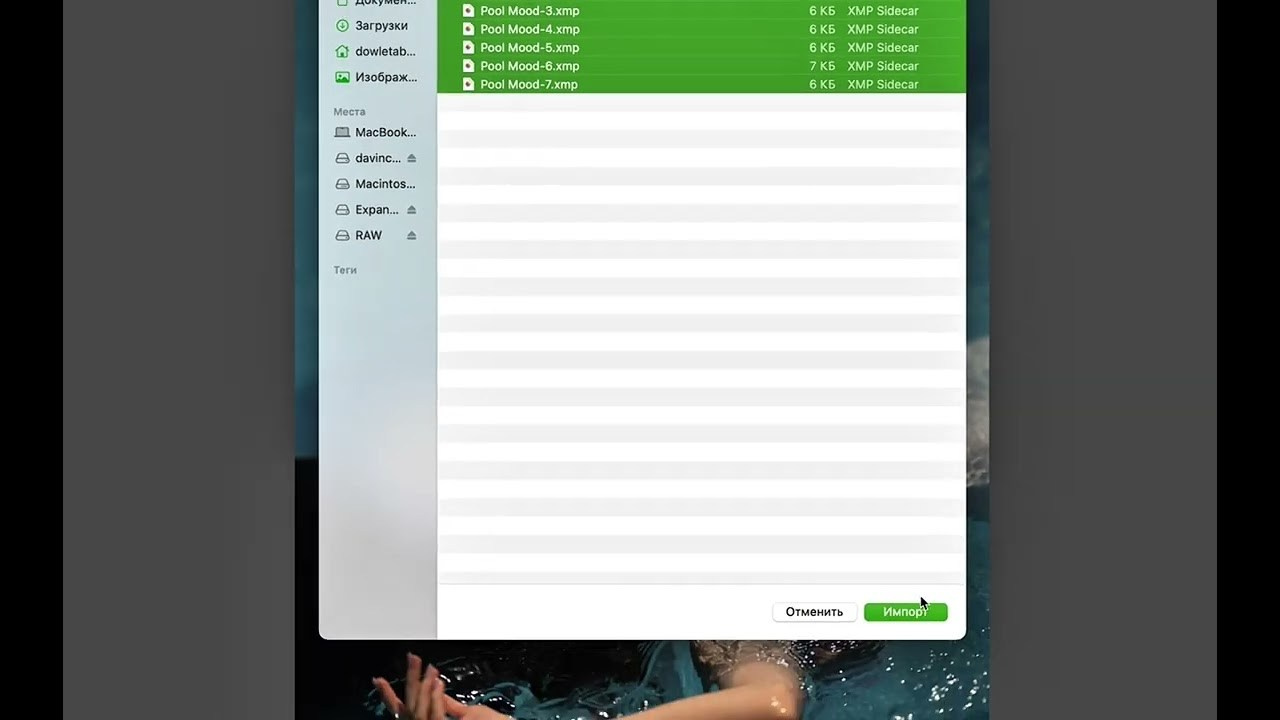Viewport: 1280px width, 720px height.
Task: Open Загрузки folder in sidebar
Action: pyautogui.click(x=380, y=25)
